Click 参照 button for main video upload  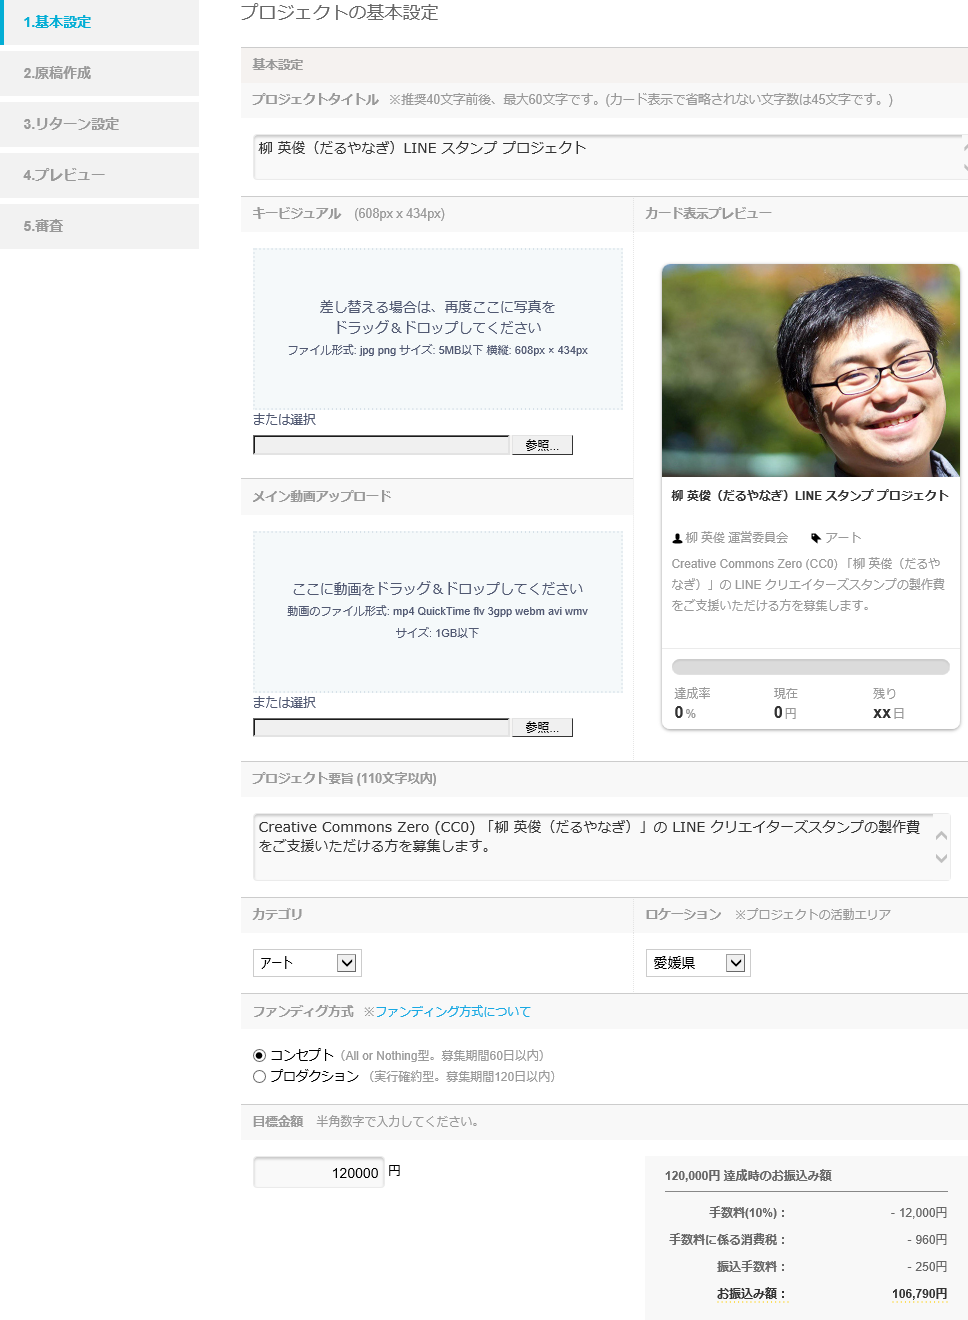(542, 727)
